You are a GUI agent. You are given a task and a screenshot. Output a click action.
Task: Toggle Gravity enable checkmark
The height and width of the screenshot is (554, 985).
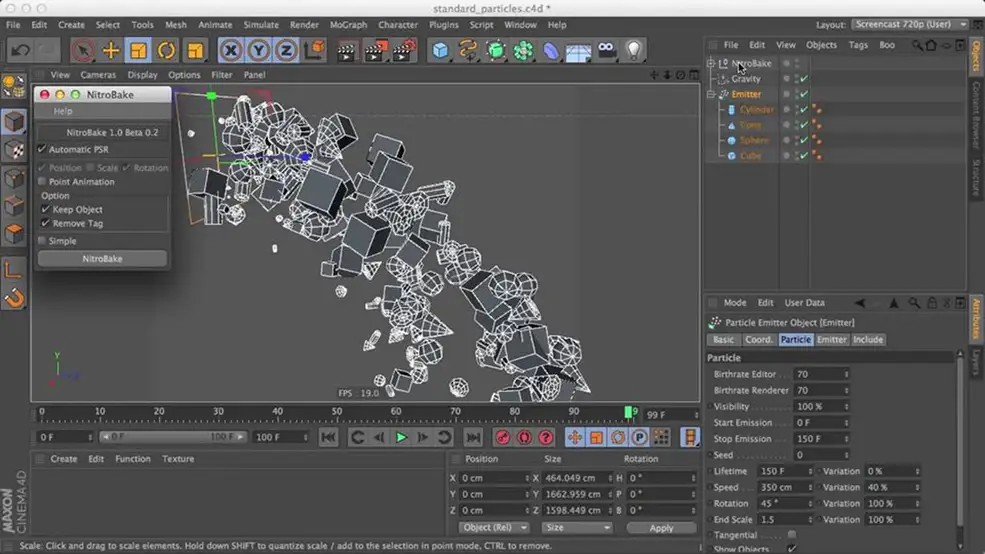point(803,79)
